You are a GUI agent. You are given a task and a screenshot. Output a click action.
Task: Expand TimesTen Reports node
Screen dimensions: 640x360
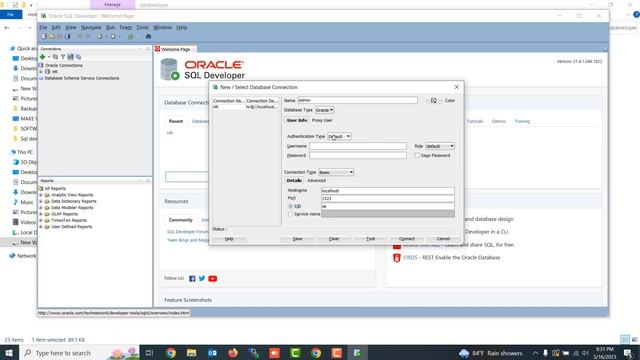[41, 220]
